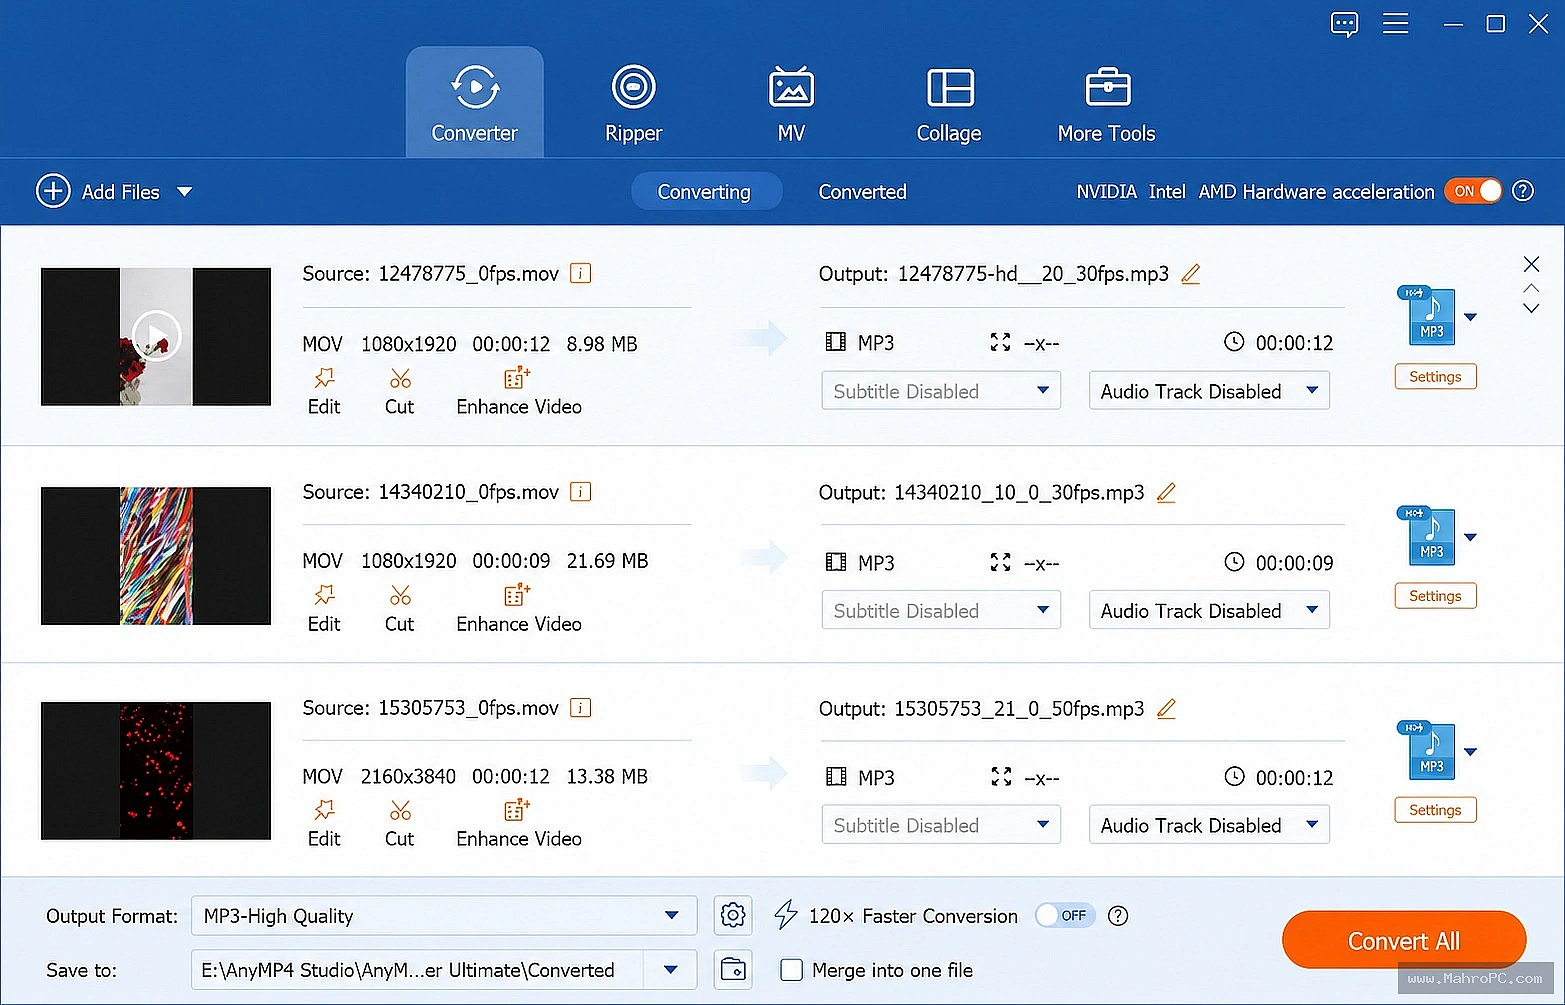
Task: Open the output folder icon
Action: tap(733, 970)
